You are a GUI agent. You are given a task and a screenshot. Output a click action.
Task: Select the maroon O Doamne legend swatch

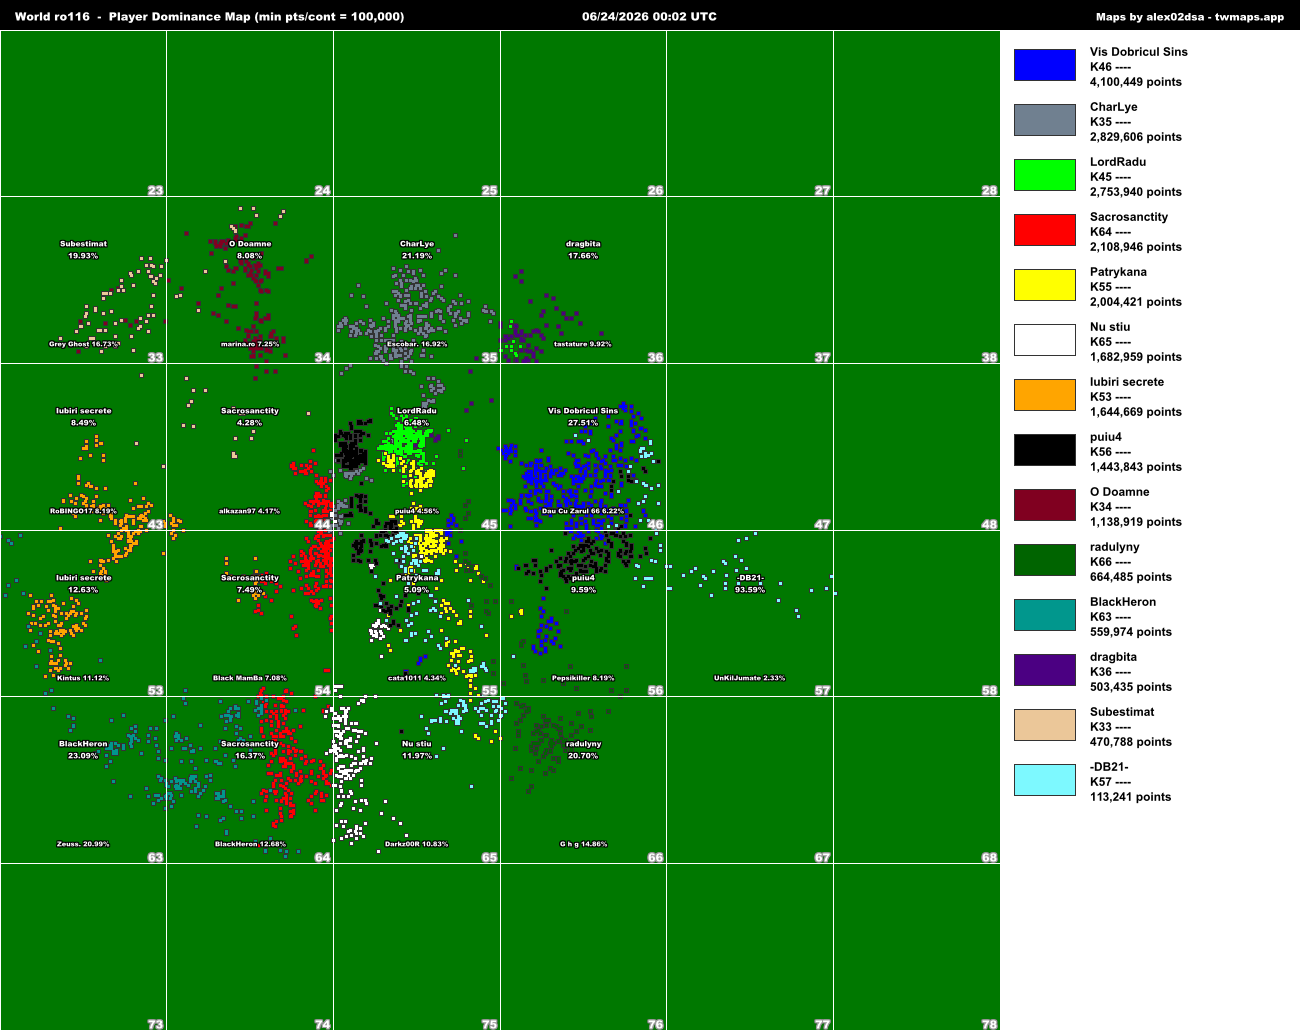point(1045,505)
